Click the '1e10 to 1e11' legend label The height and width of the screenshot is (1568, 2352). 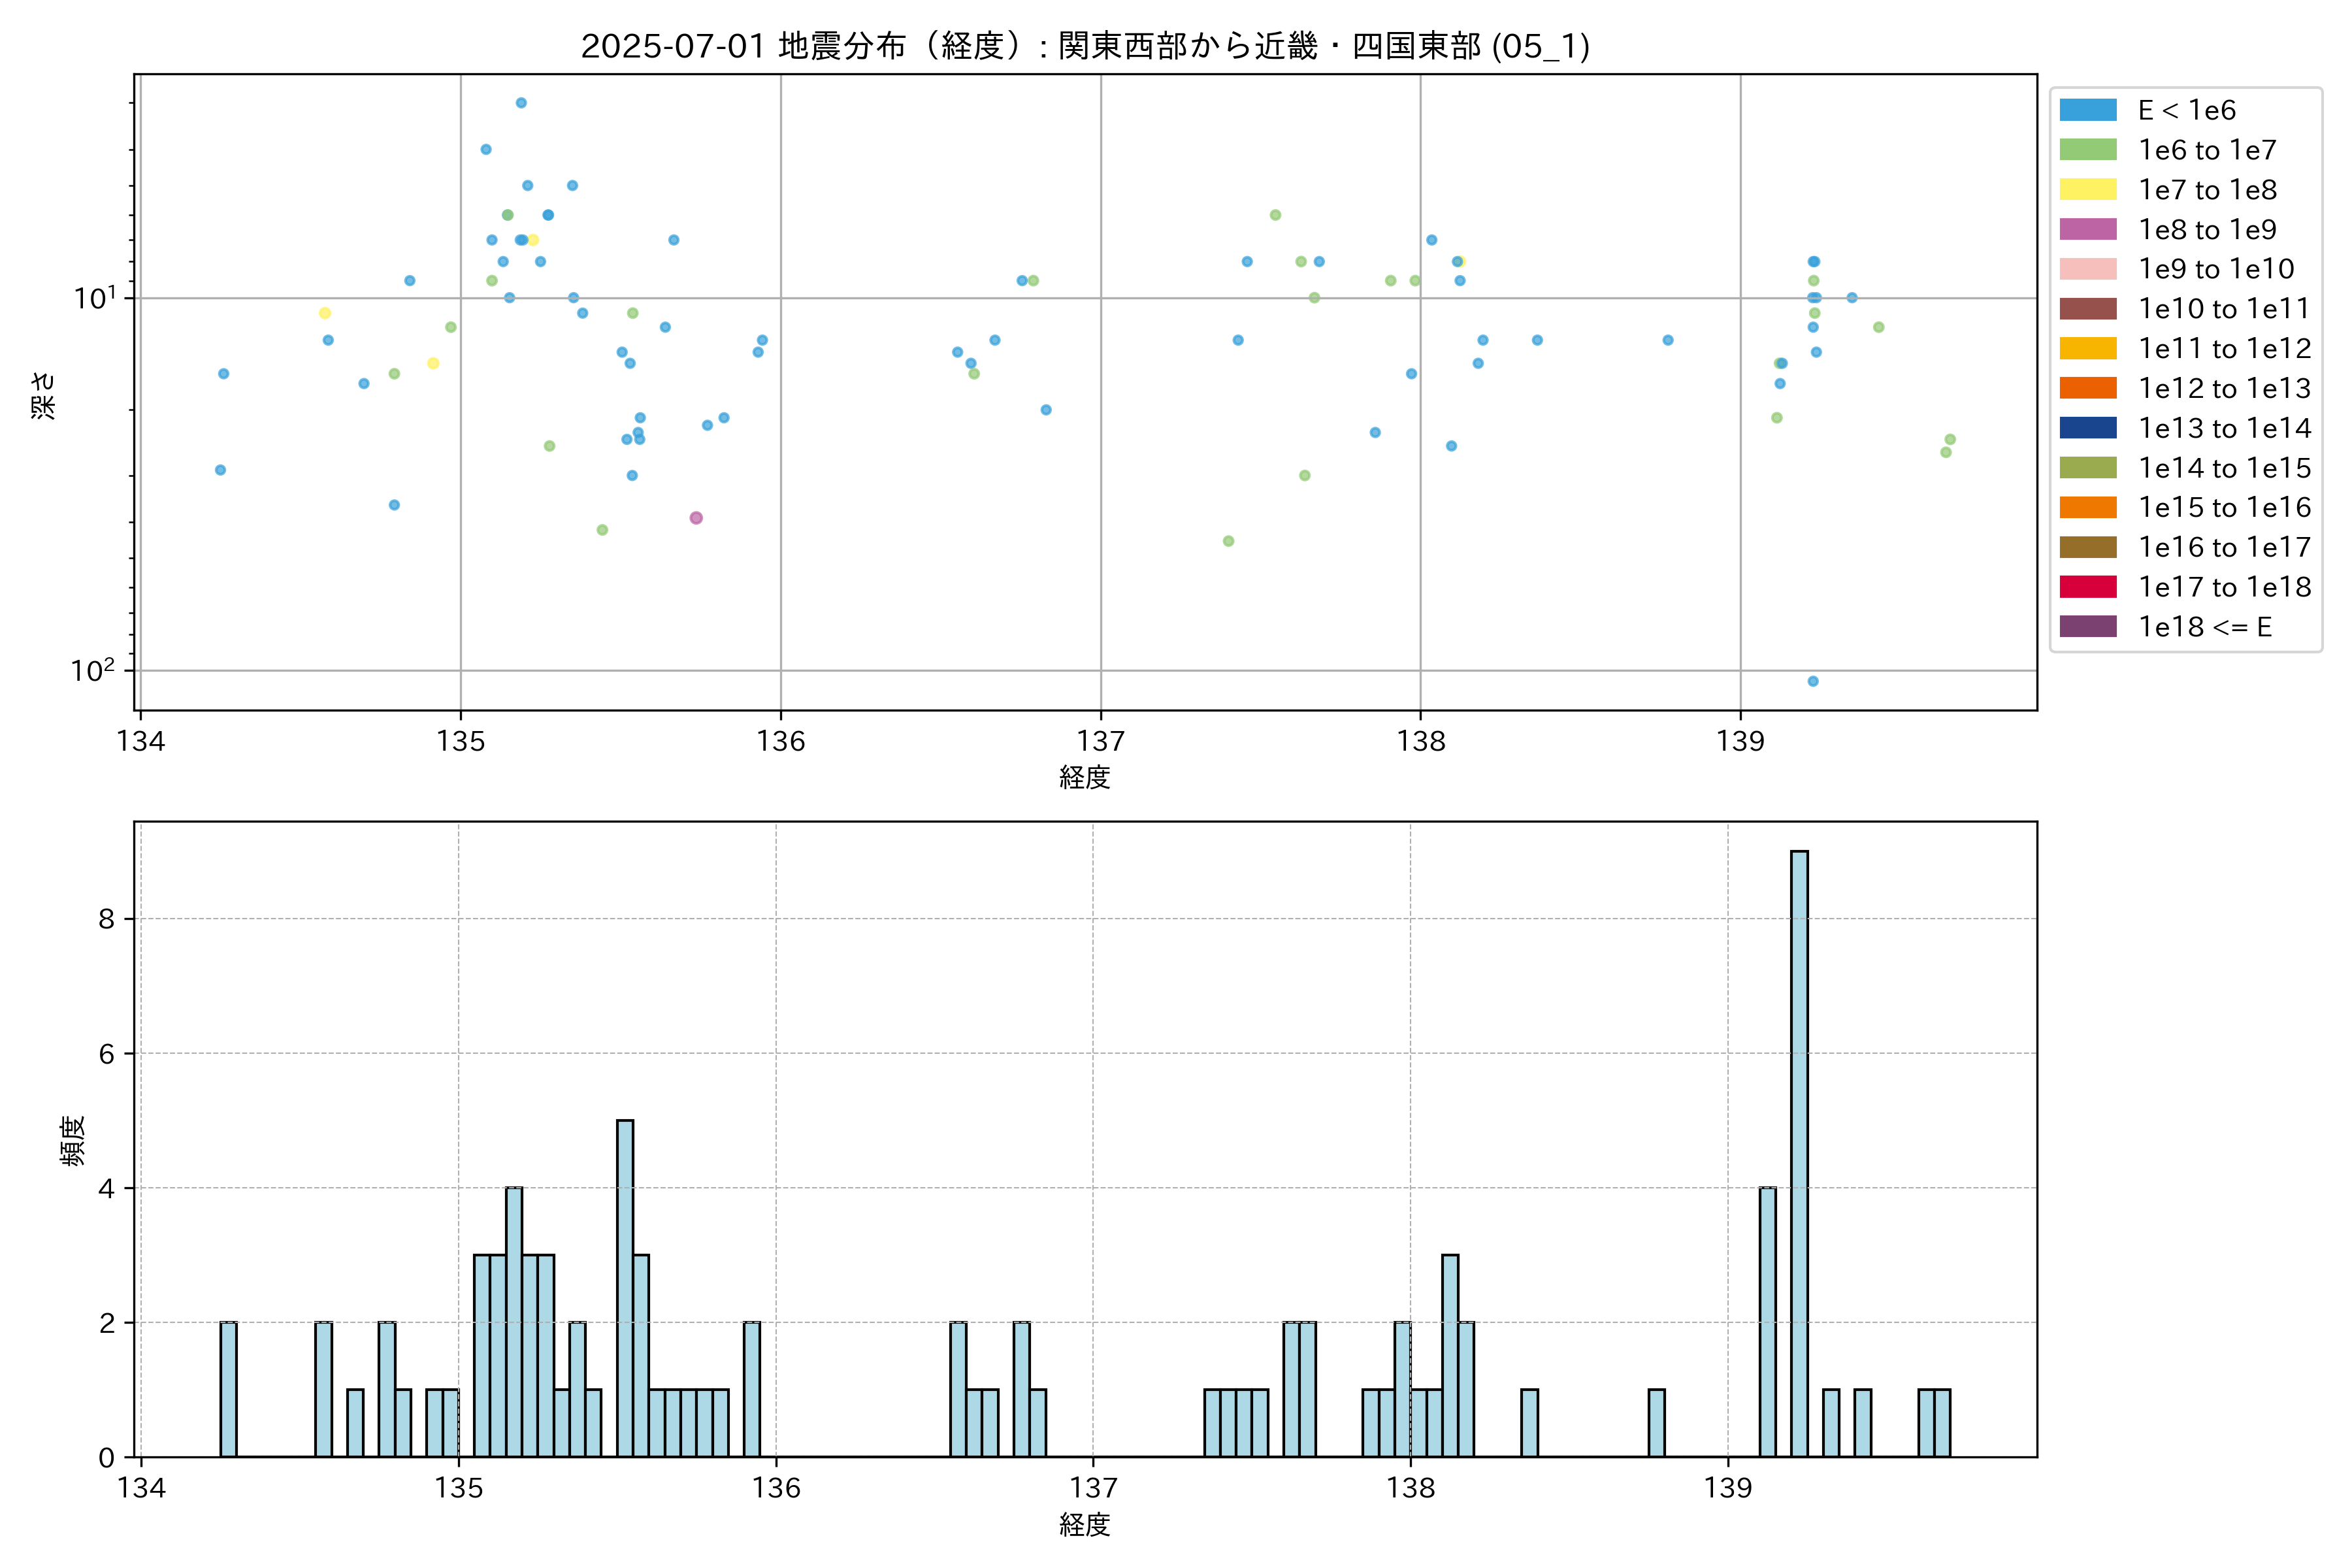coord(2224,309)
